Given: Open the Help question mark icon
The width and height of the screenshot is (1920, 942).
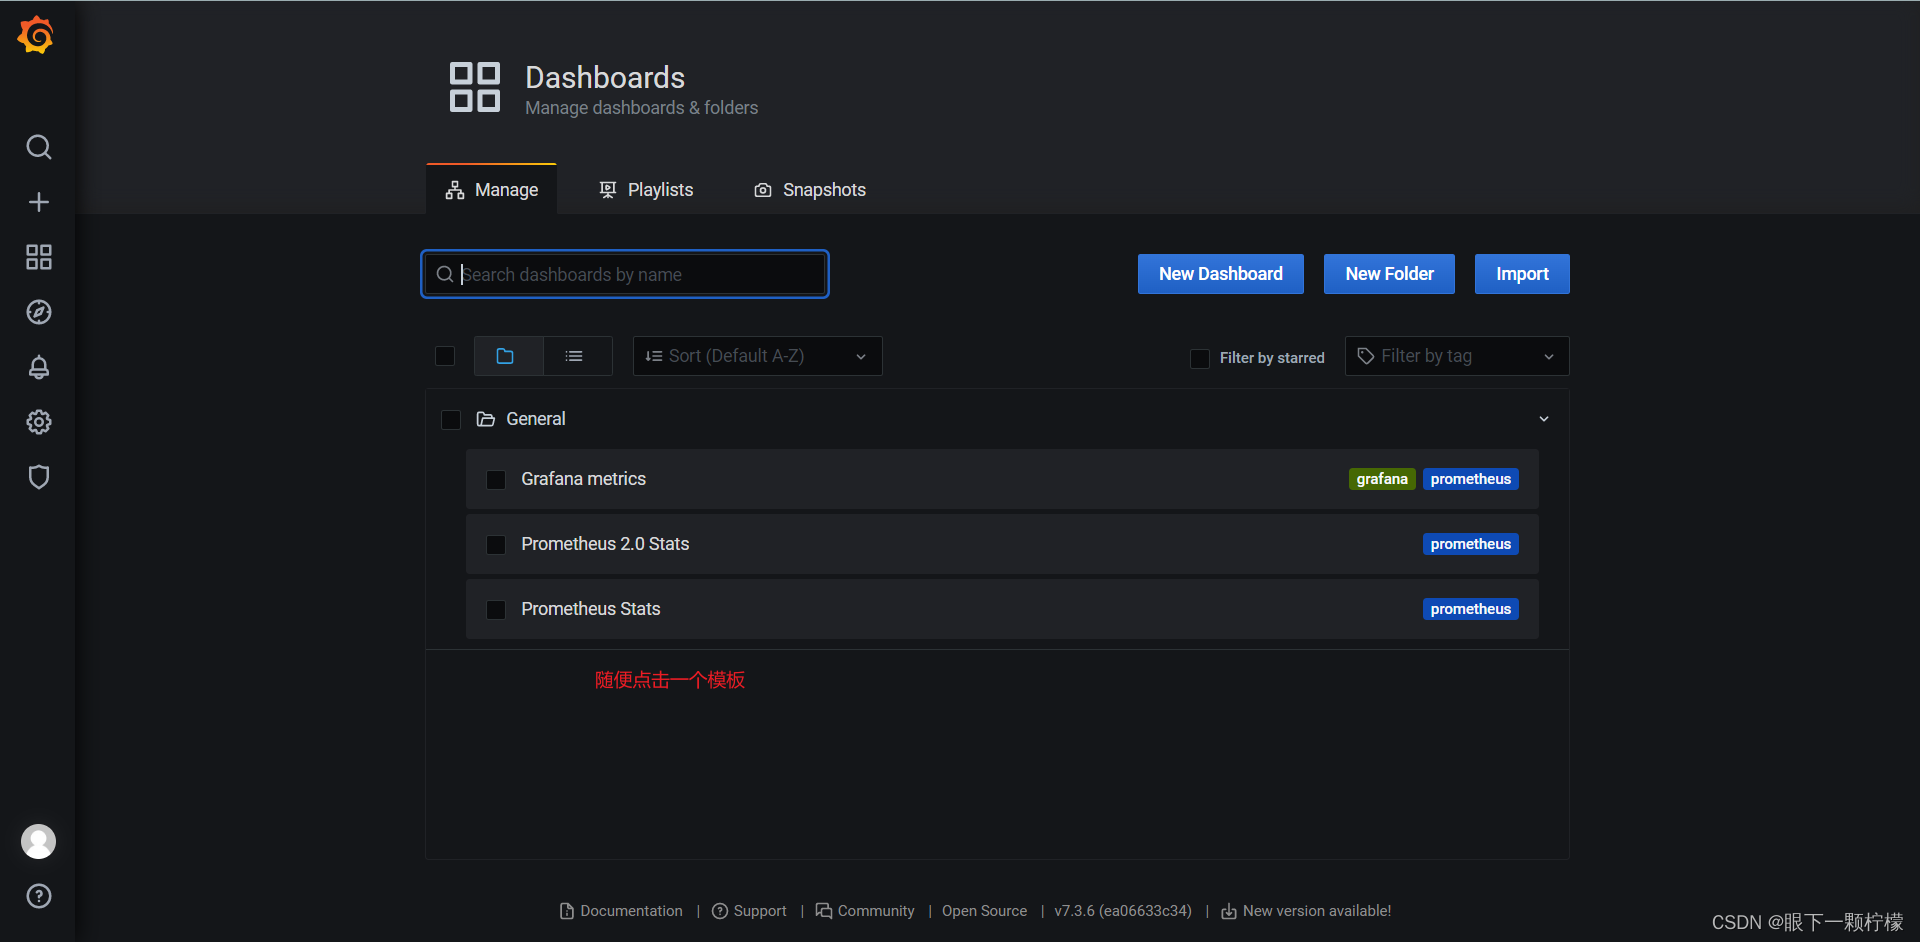Looking at the screenshot, I should coord(38,896).
